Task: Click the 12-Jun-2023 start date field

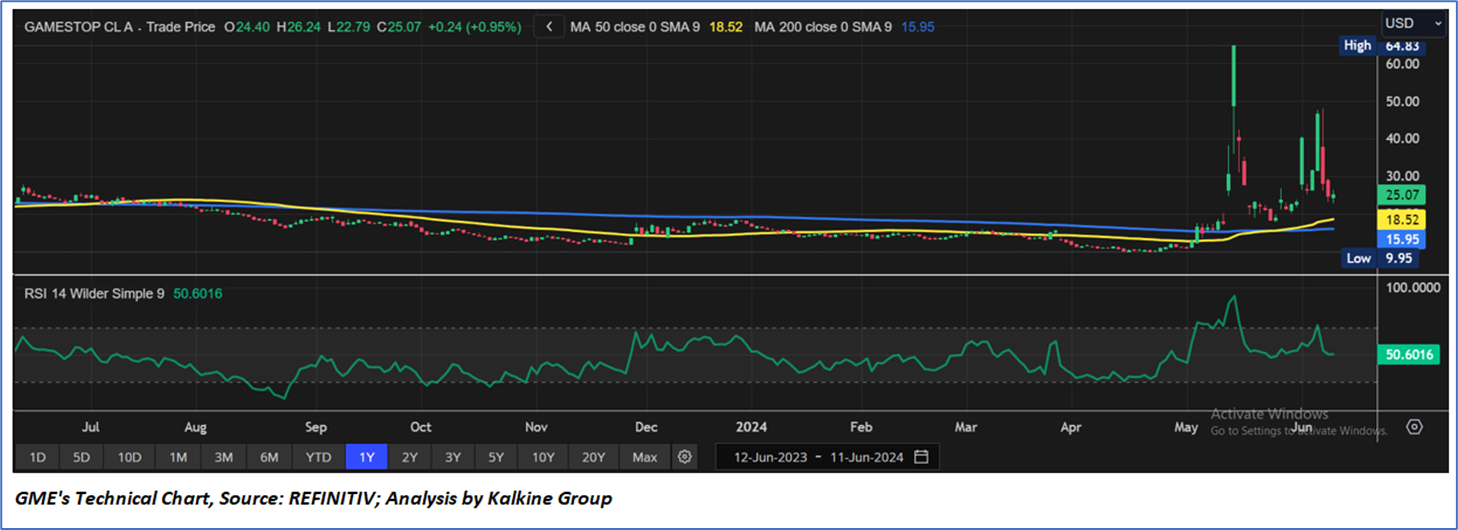Action: click(x=771, y=457)
